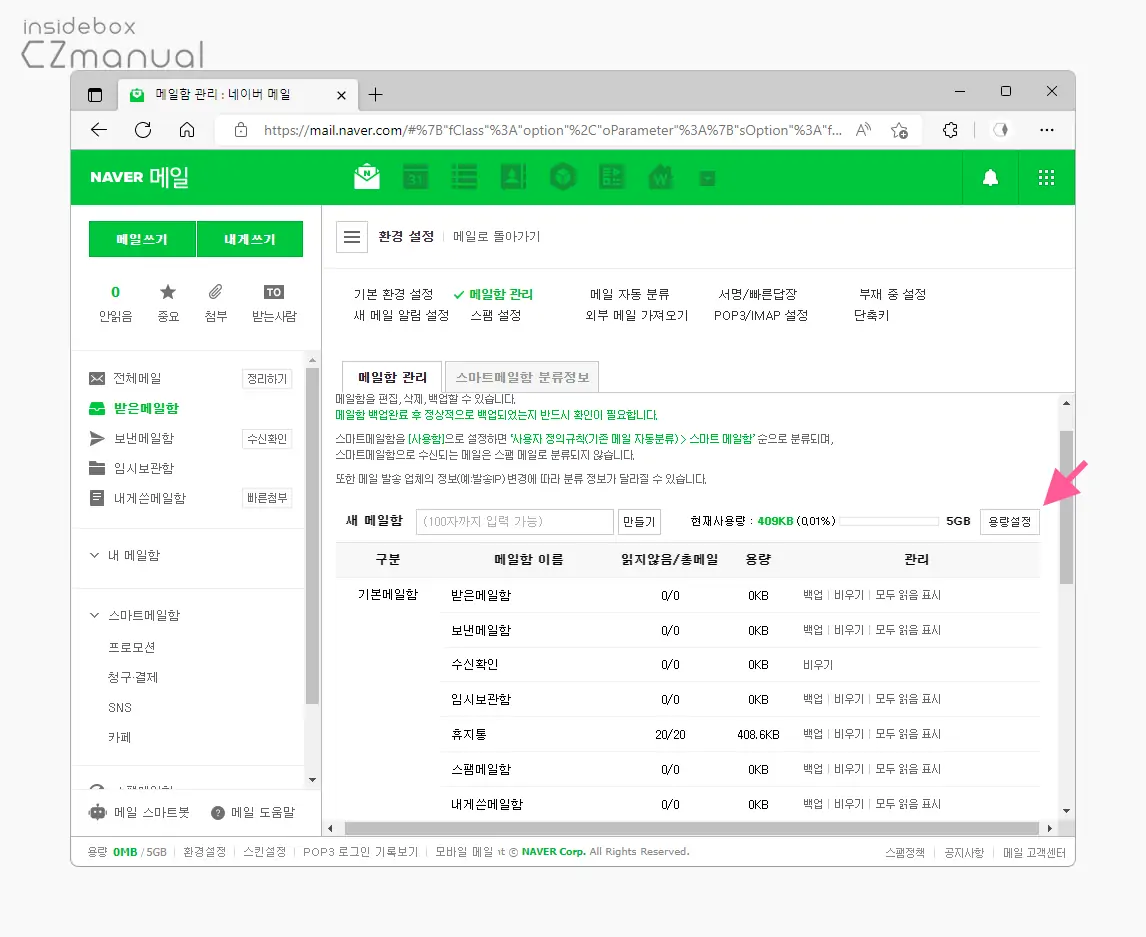The height and width of the screenshot is (937, 1146).
Task: Expand the header services dropdown arrow
Action: [707, 178]
